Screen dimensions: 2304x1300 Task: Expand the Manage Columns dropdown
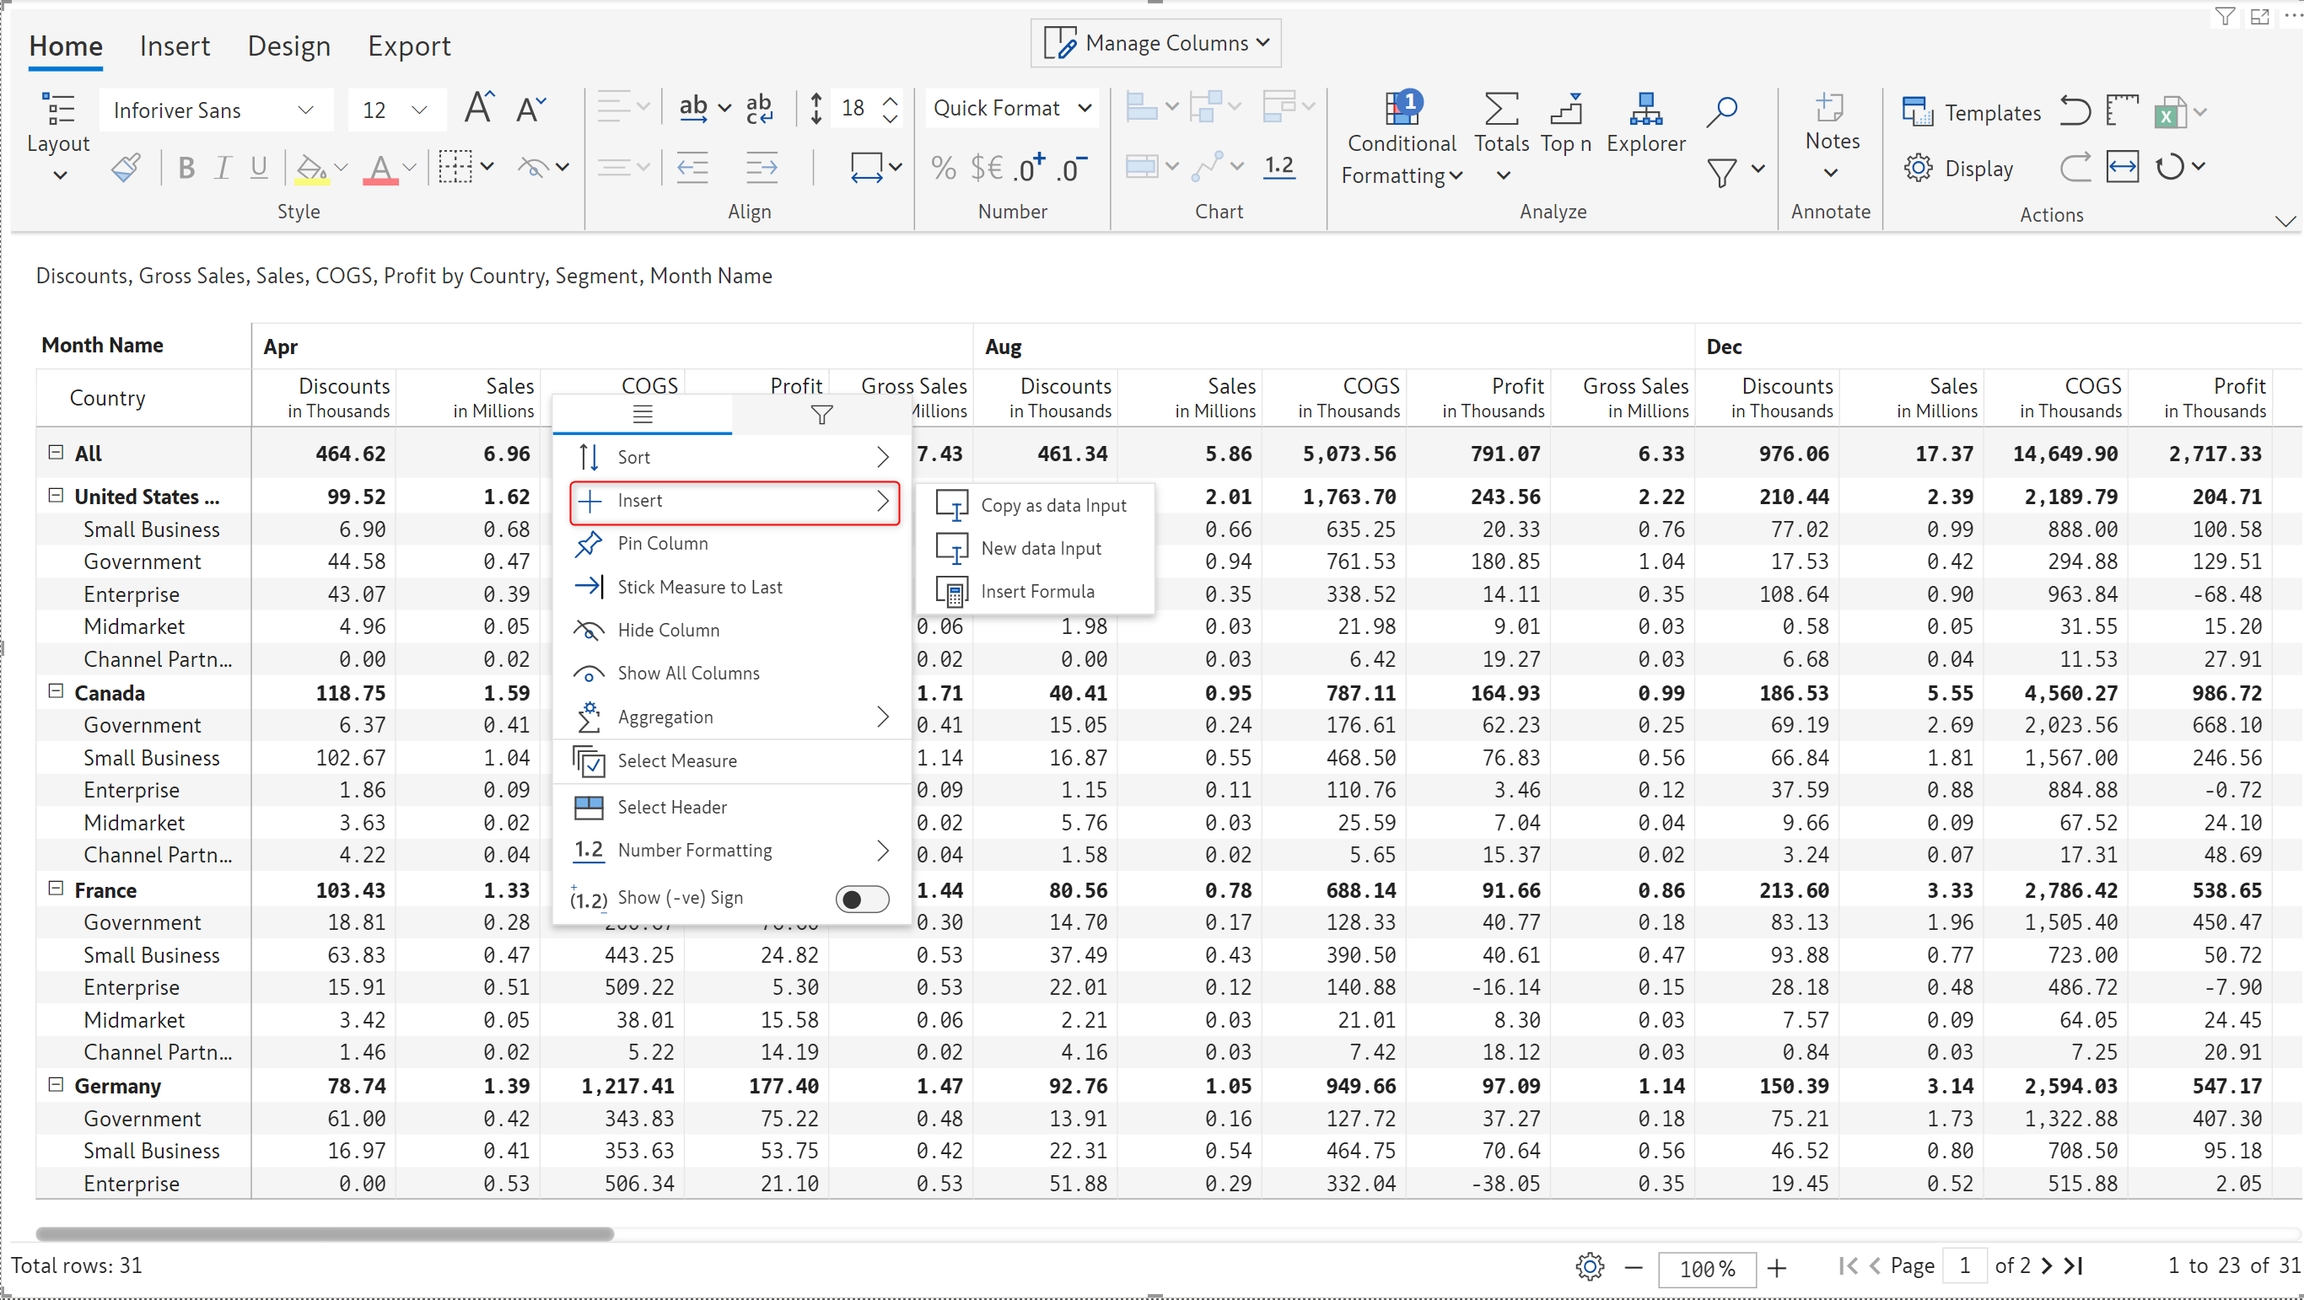pyautogui.click(x=1156, y=43)
